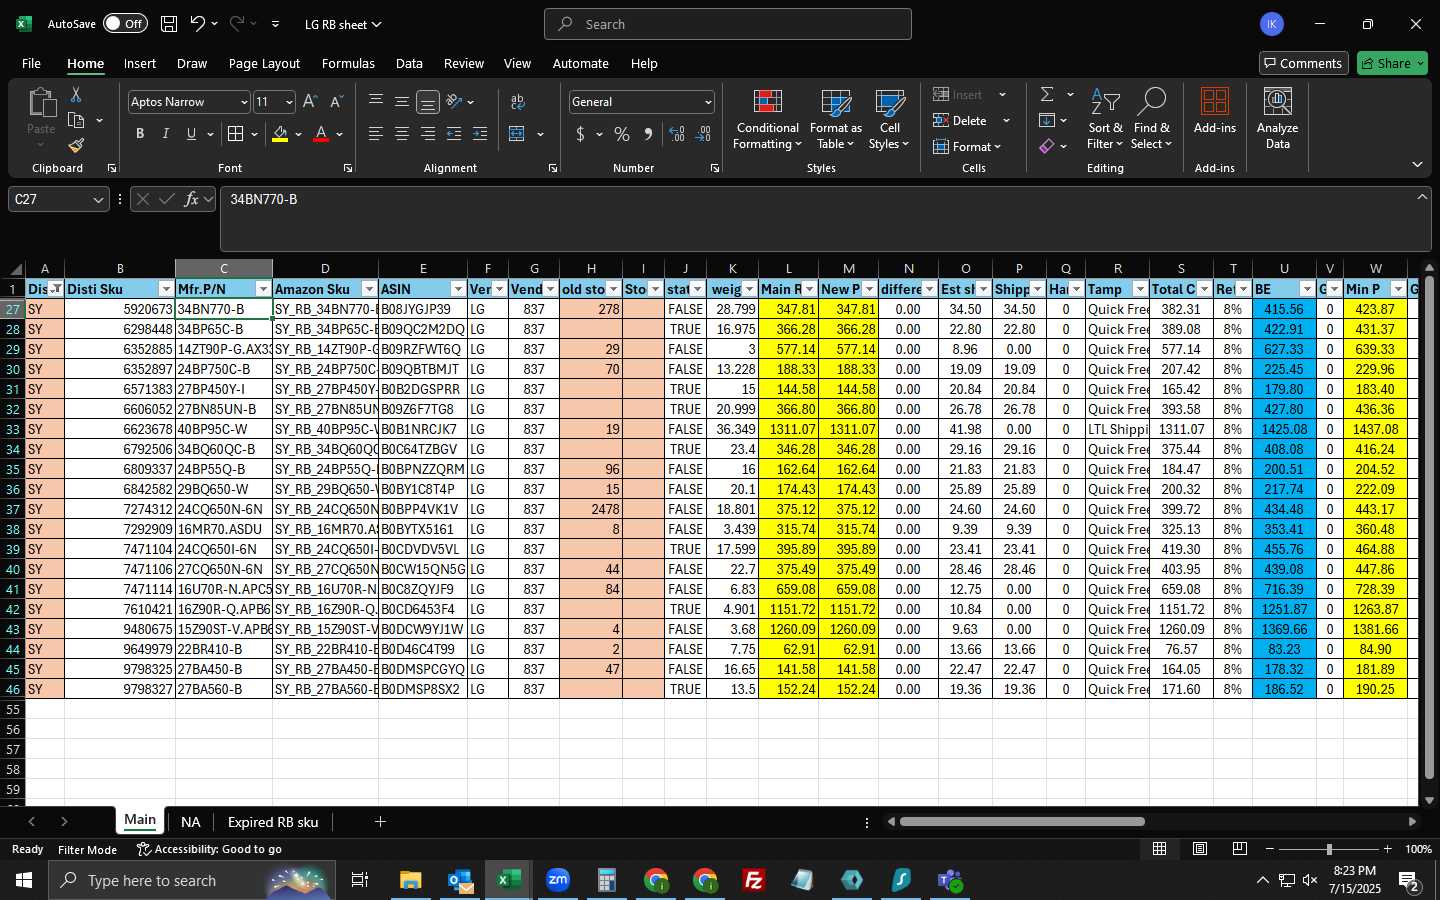The image size is (1440, 900).
Task: Click the Comma Style icon
Action: (648, 134)
